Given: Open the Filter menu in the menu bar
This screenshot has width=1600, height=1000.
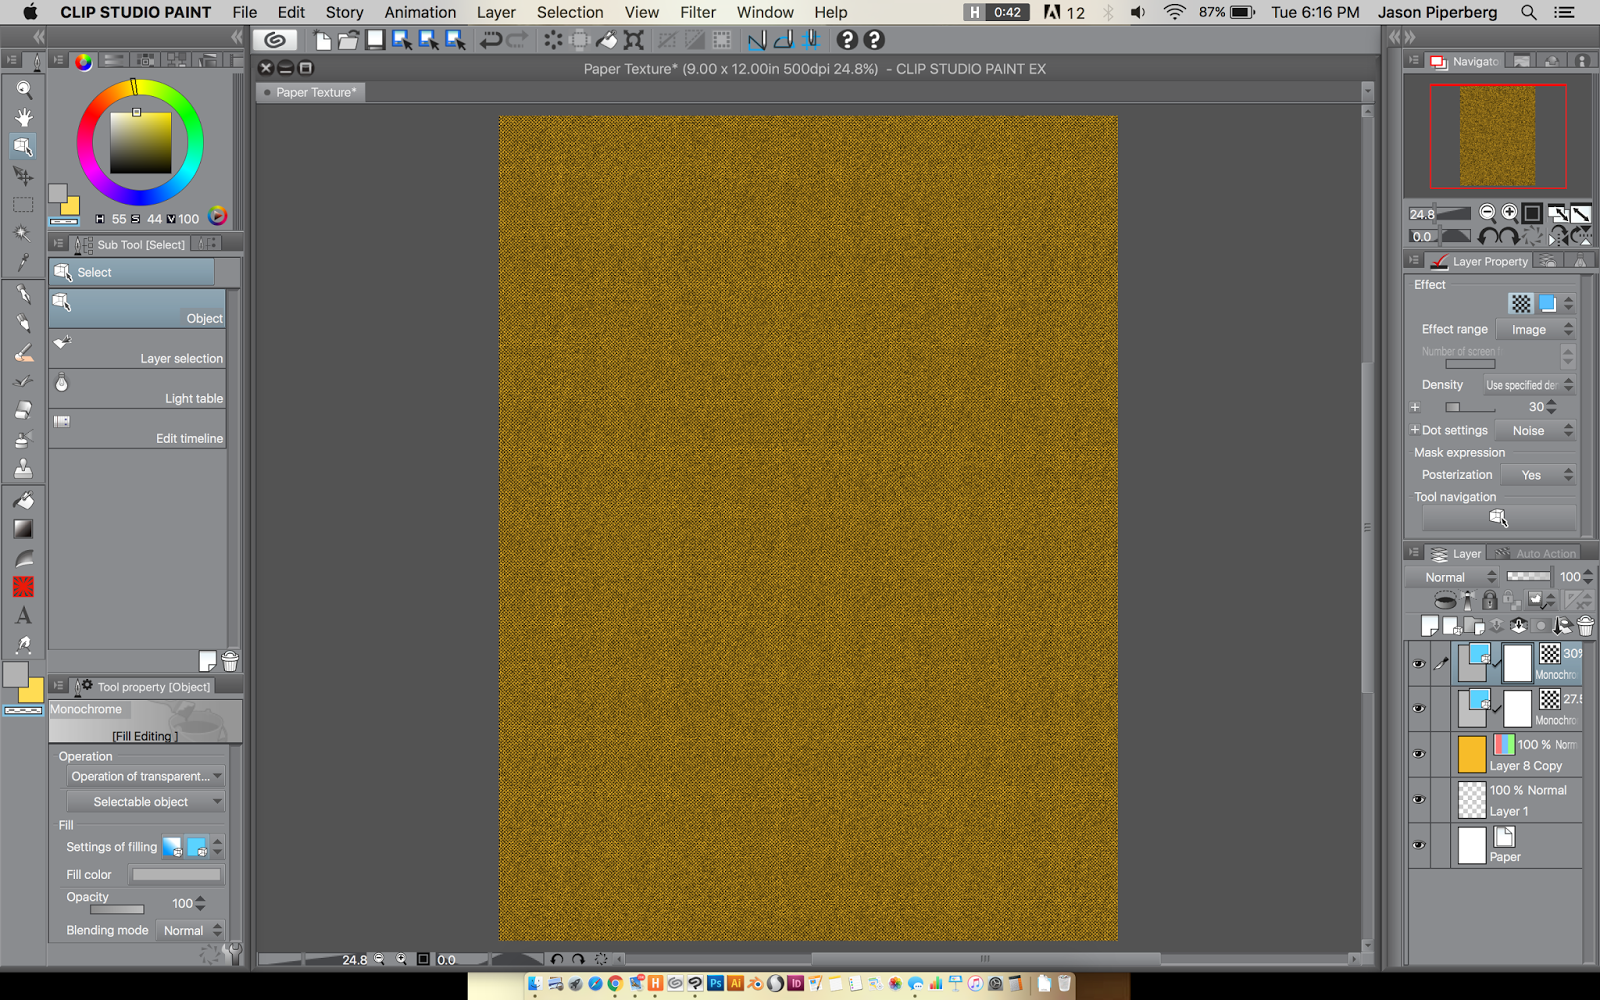Looking at the screenshot, I should [x=697, y=12].
